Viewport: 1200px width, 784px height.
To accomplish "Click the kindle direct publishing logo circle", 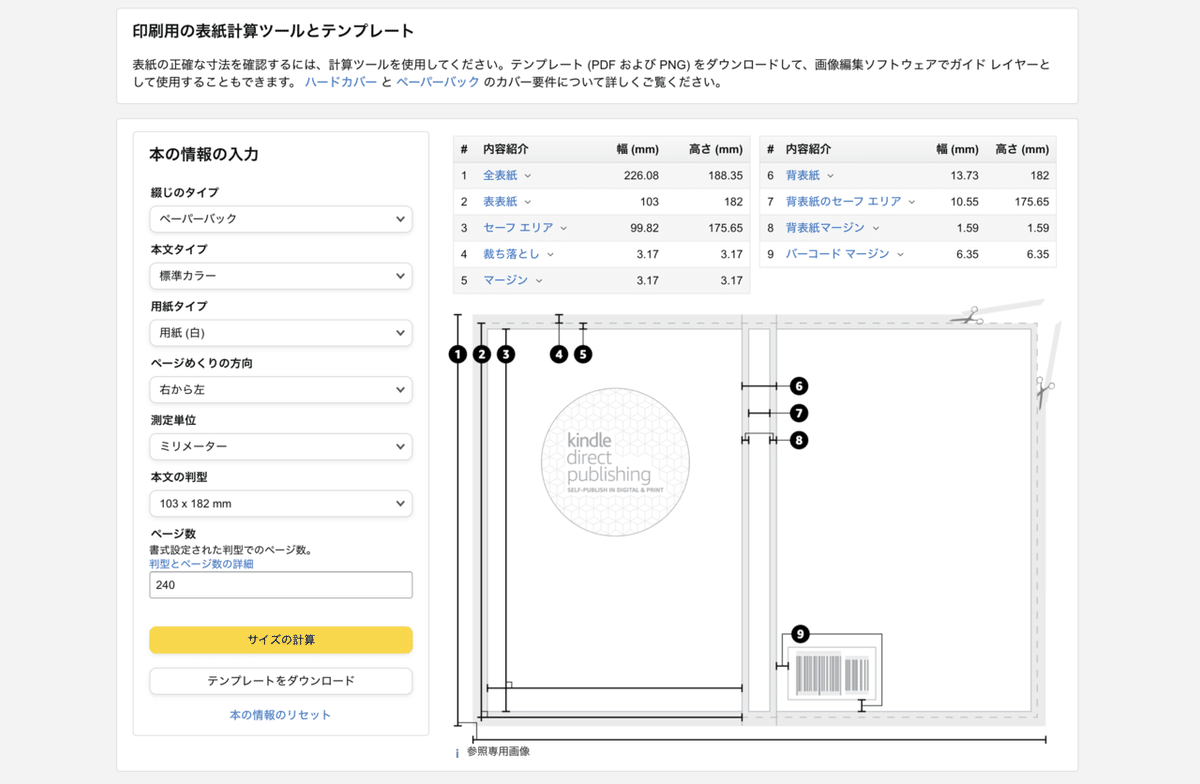I will [615, 462].
